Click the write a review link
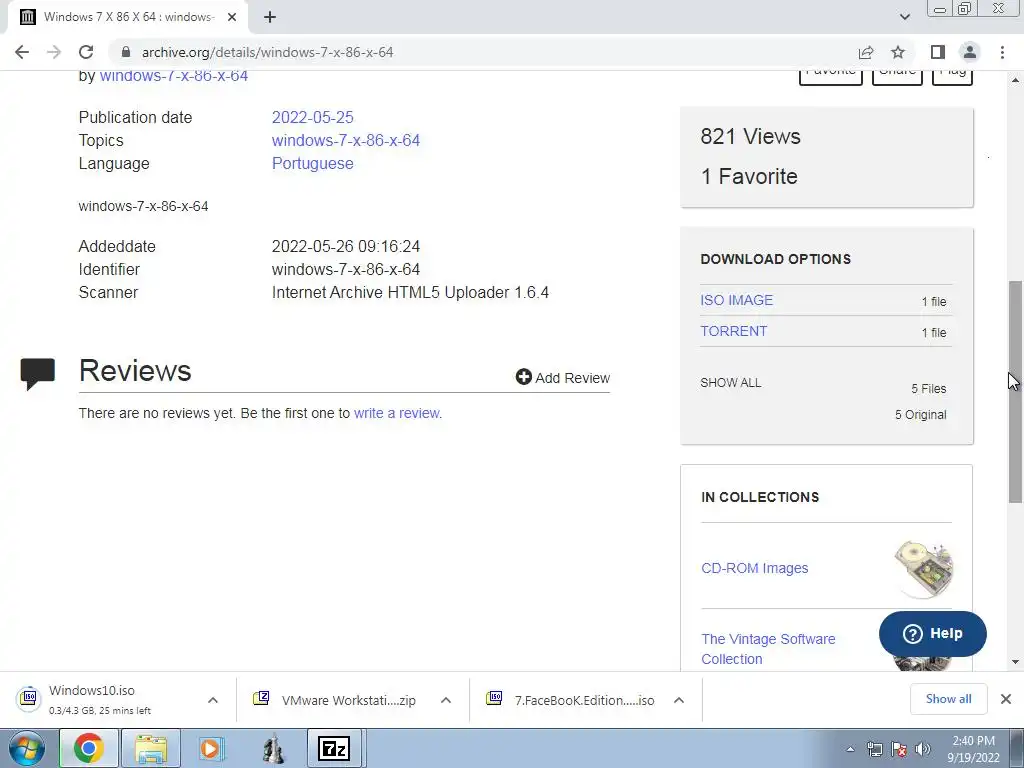Image resolution: width=1024 pixels, height=768 pixels. click(x=396, y=413)
